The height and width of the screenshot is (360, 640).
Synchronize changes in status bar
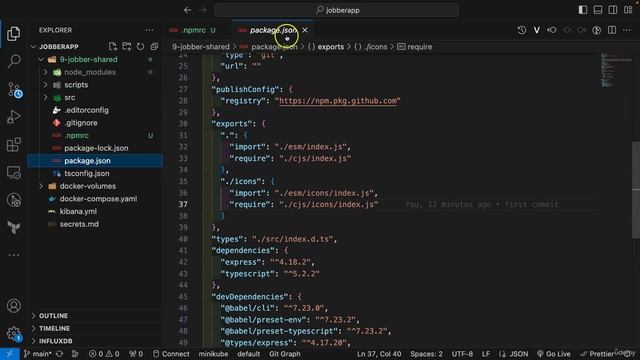60,354
